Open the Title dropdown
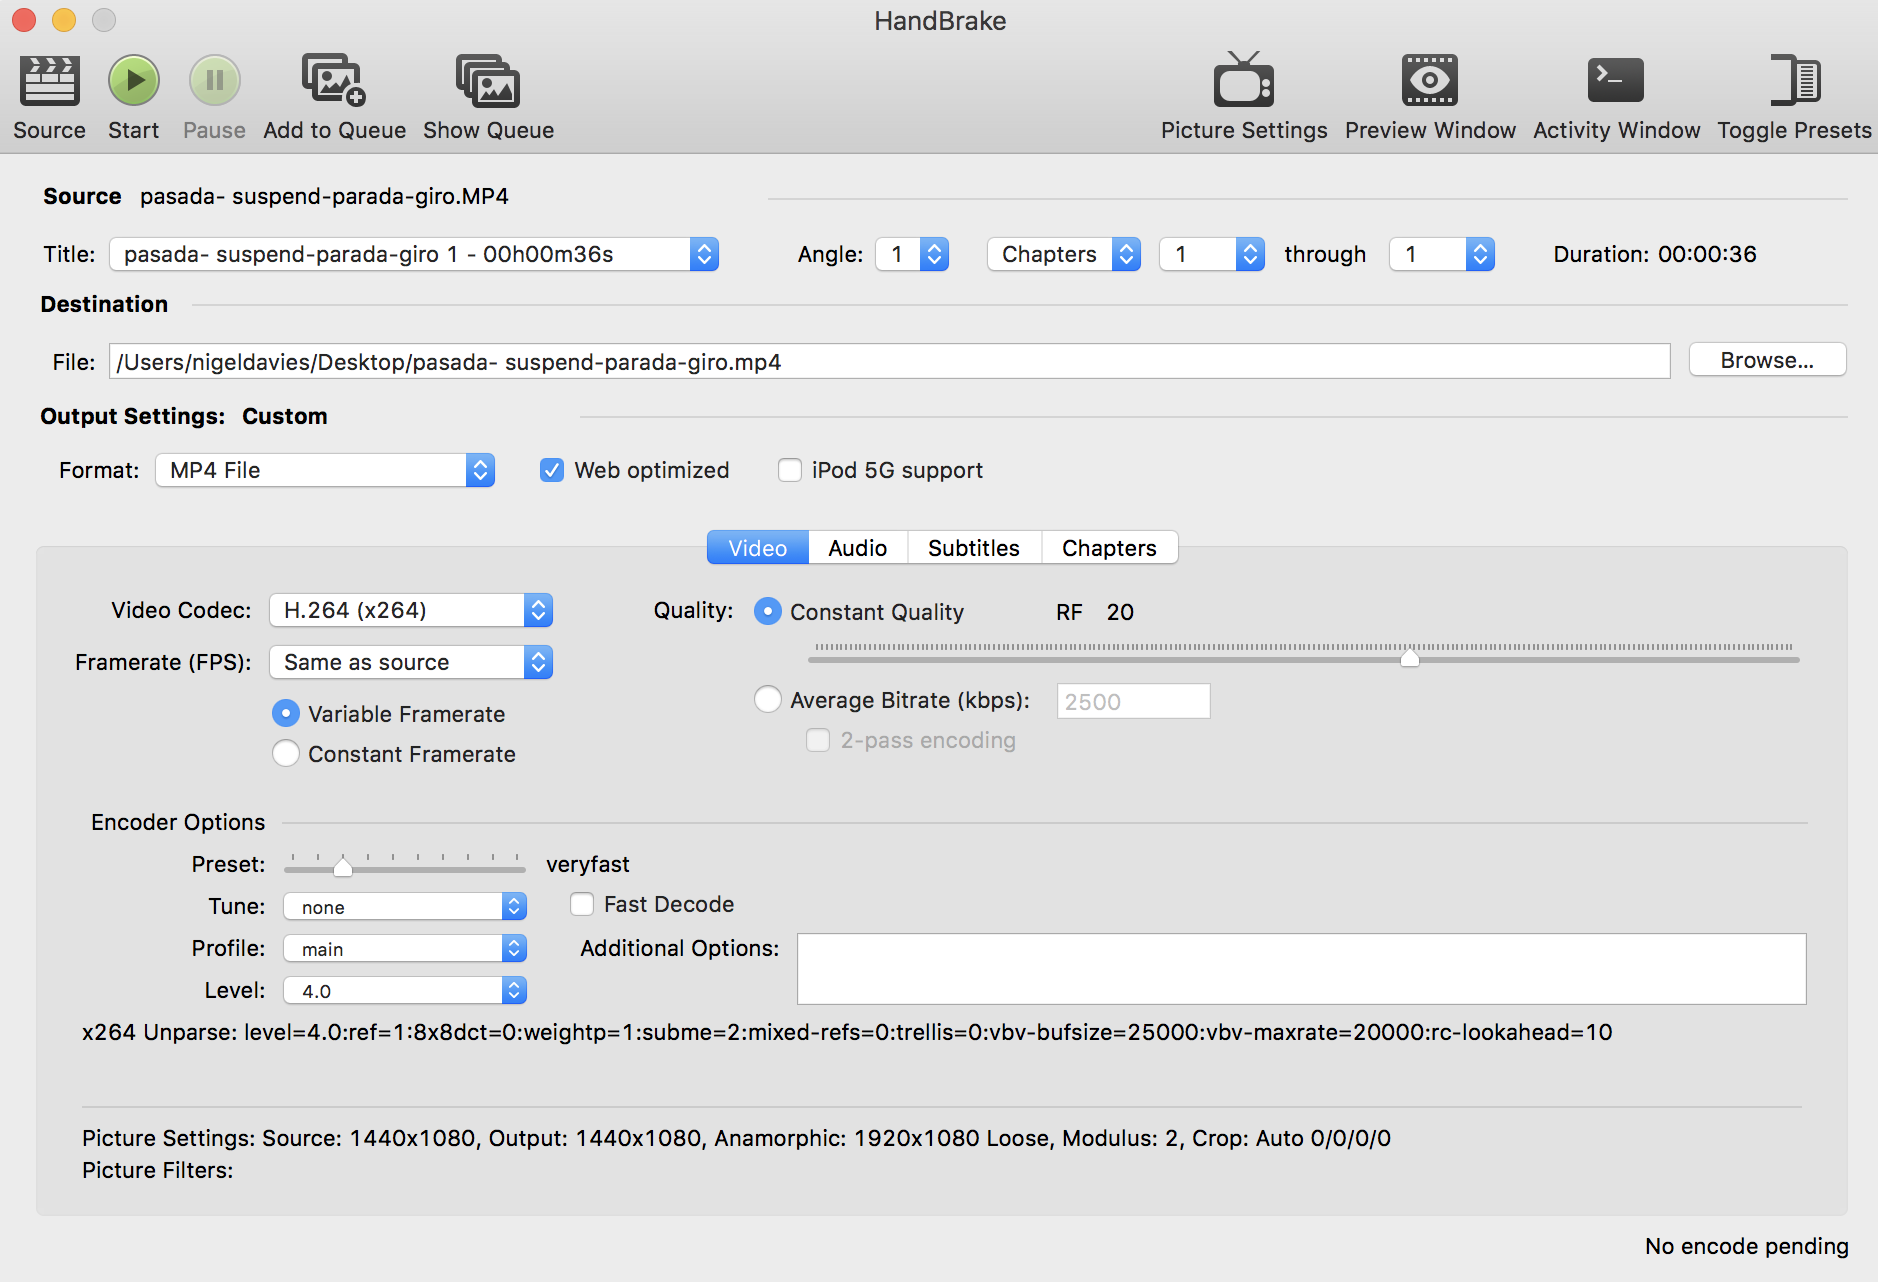The height and width of the screenshot is (1282, 1878). (x=414, y=254)
